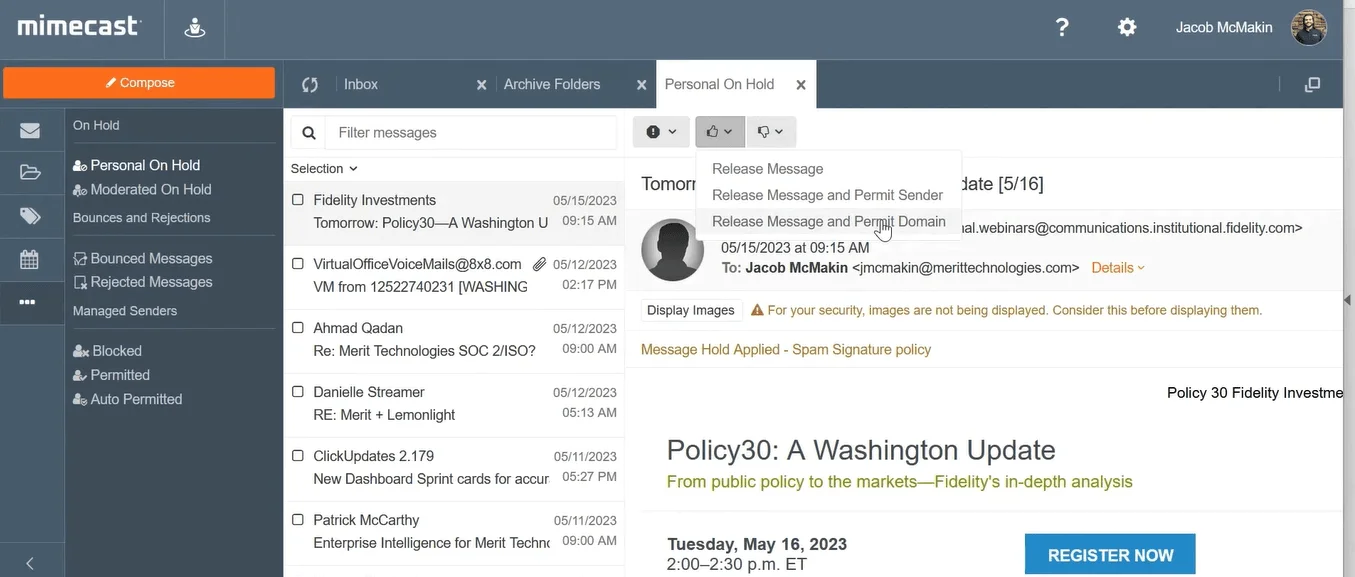Expand the message Details chevron
This screenshot has width=1355, height=577.
click(x=1118, y=268)
